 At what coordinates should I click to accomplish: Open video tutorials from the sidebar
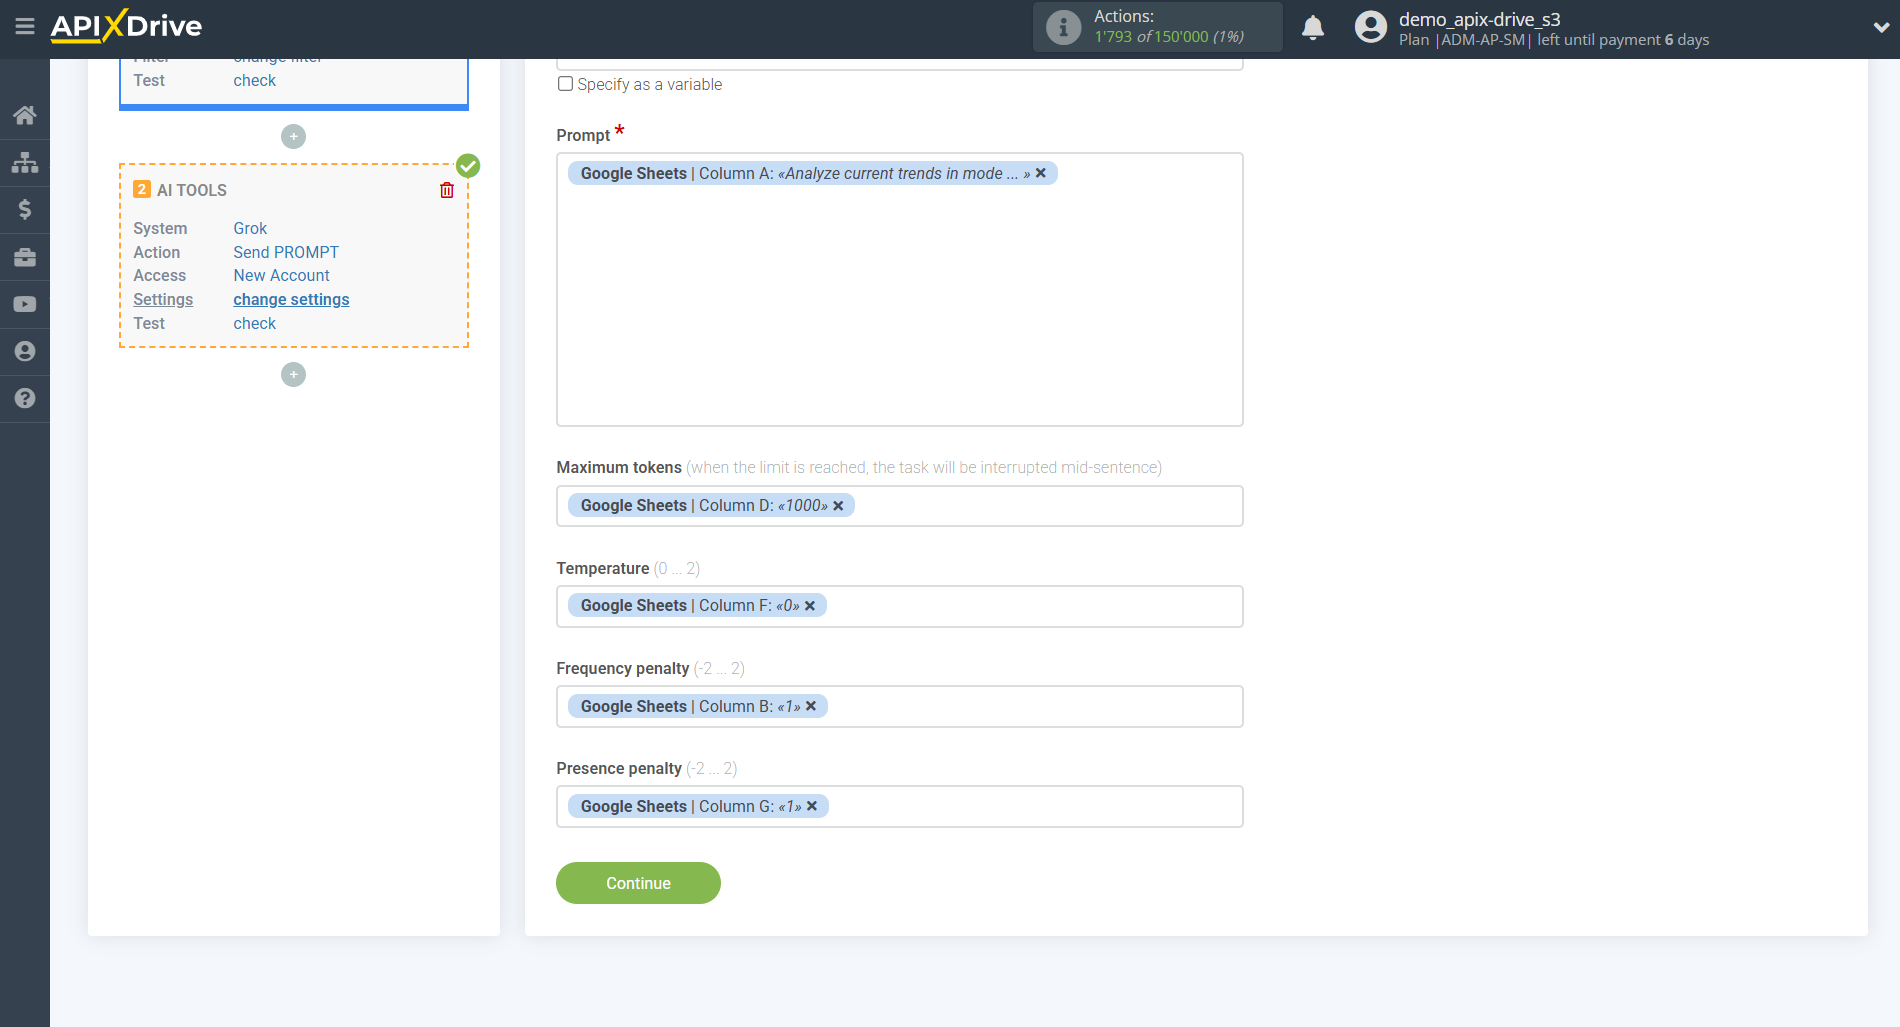pyautogui.click(x=25, y=304)
